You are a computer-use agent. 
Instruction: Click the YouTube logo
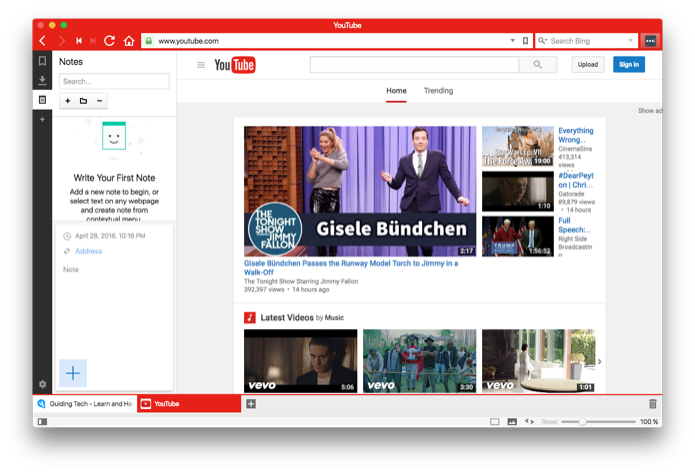[x=235, y=65]
